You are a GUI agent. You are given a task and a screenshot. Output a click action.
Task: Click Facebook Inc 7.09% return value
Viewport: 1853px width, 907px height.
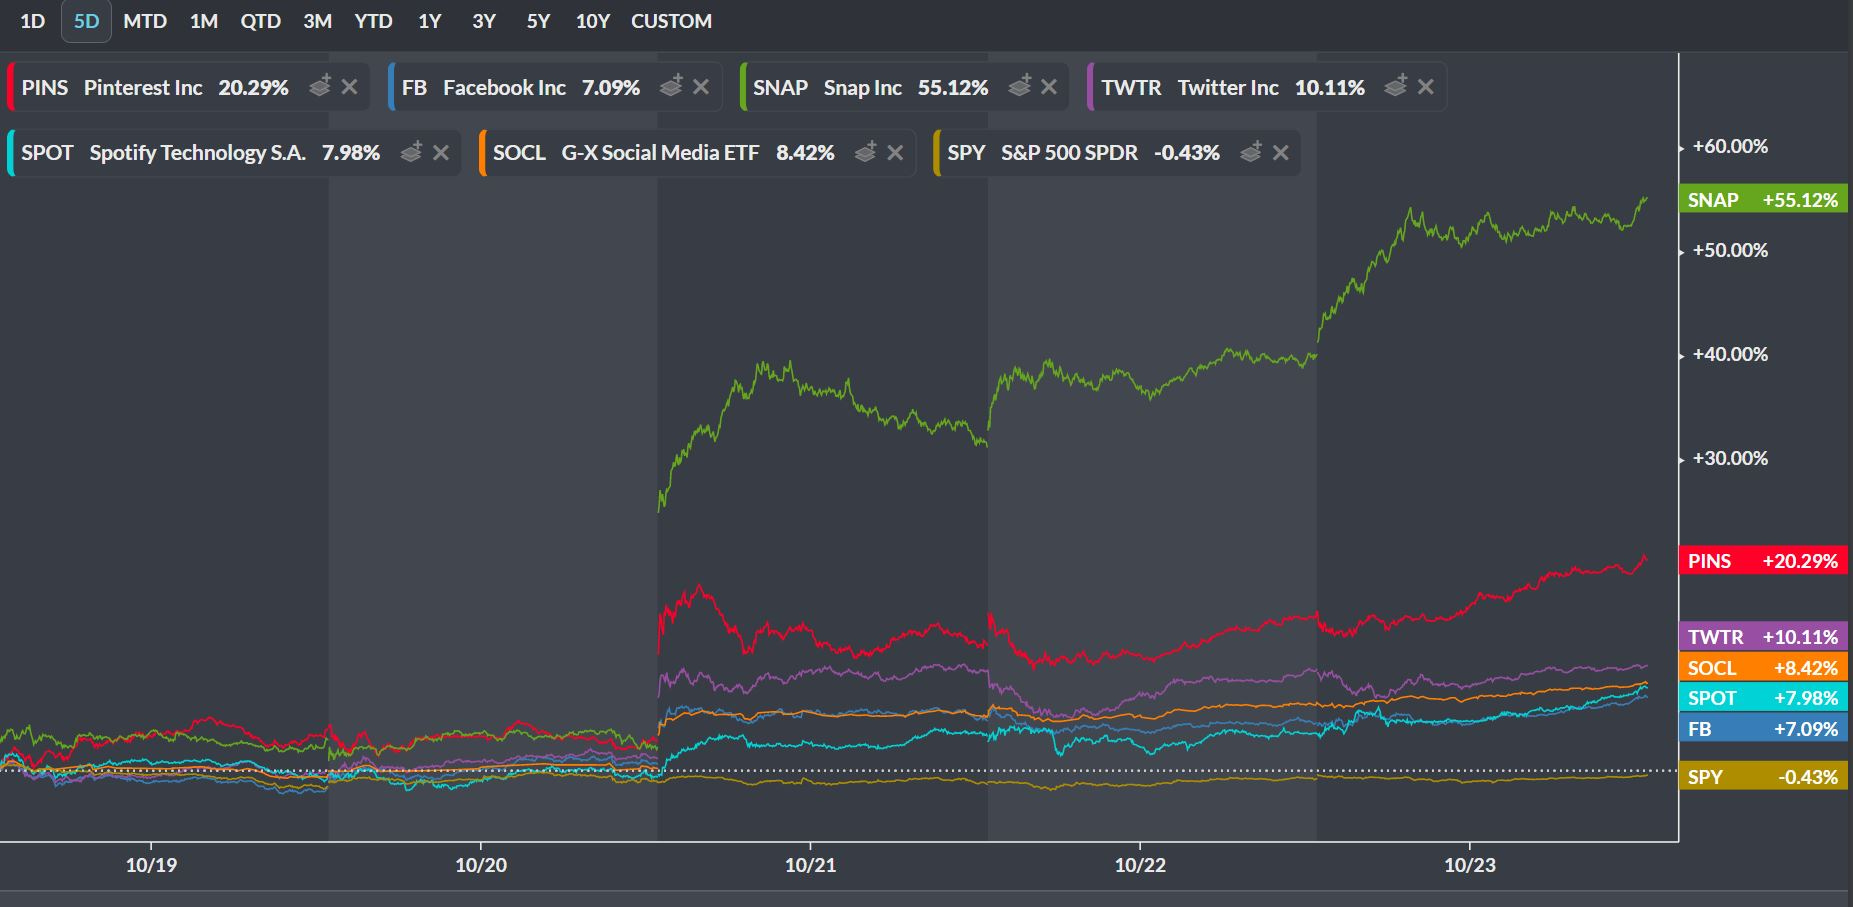click(611, 88)
